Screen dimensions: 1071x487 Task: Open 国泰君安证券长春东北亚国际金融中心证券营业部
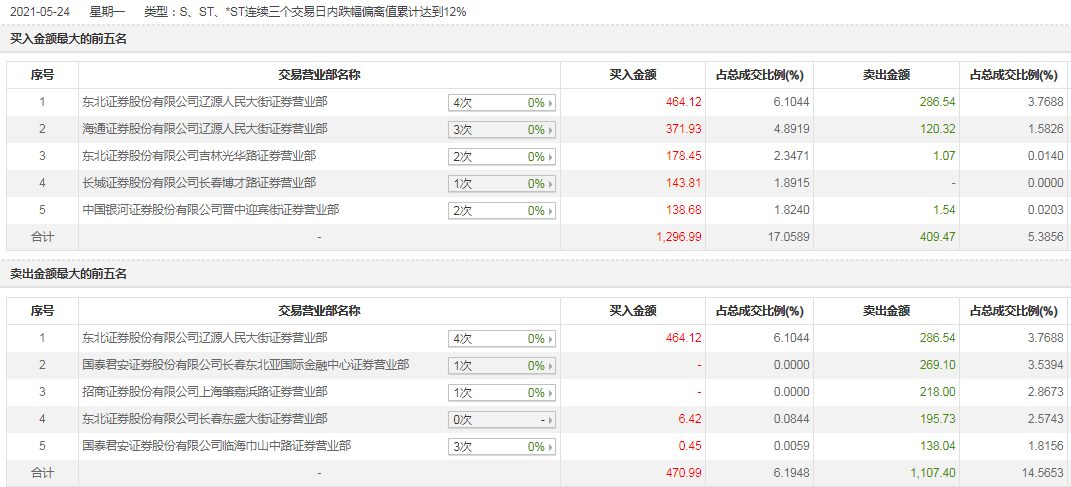(x=246, y=365)
